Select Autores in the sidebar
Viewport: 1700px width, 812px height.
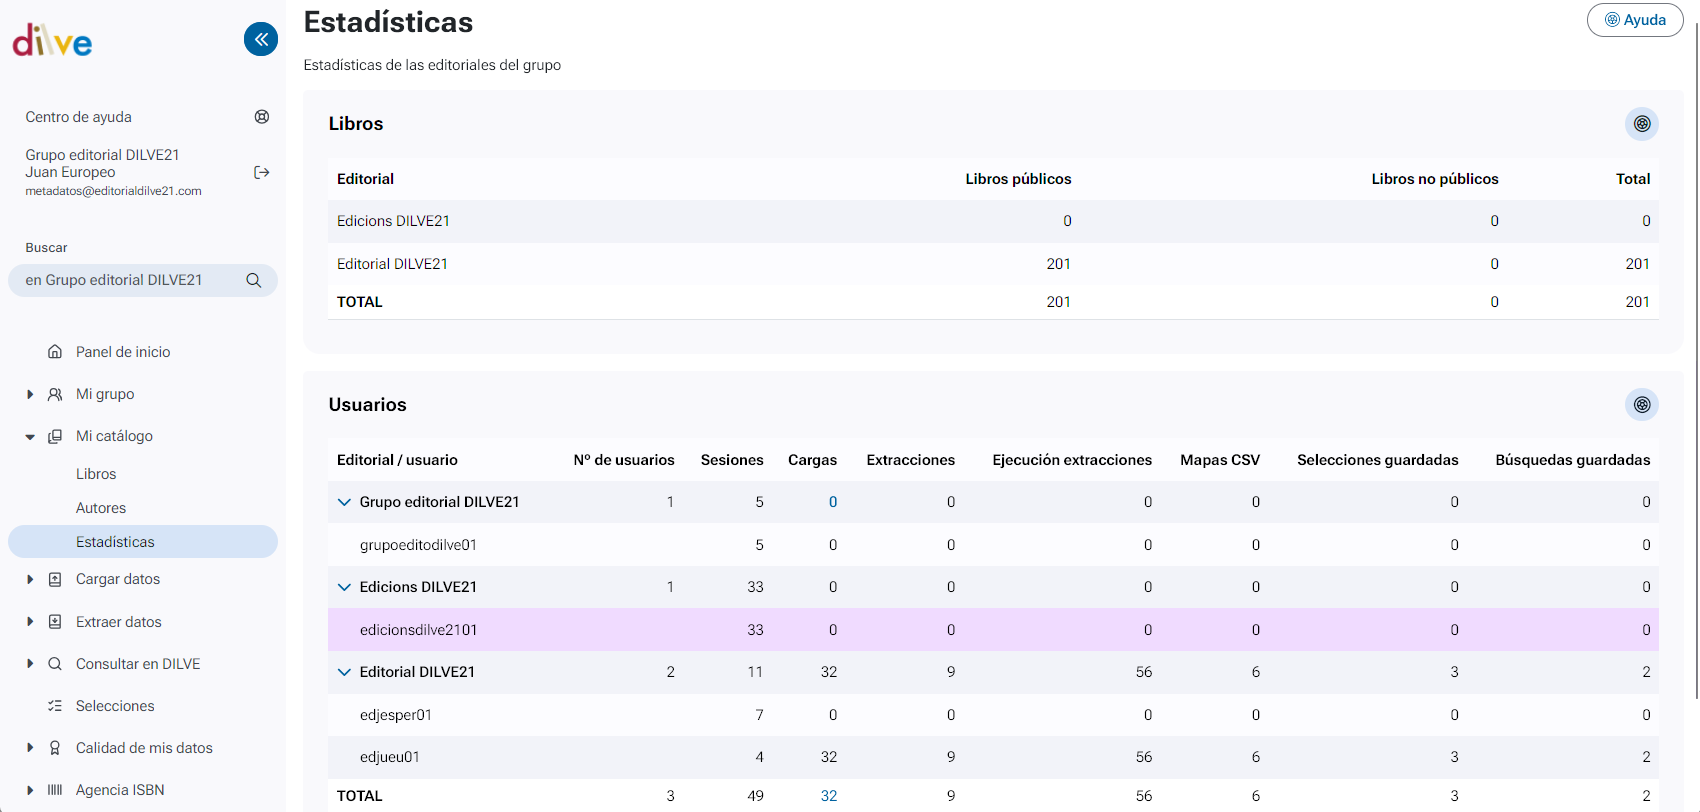pyautogui.click(x=101, y=508)
